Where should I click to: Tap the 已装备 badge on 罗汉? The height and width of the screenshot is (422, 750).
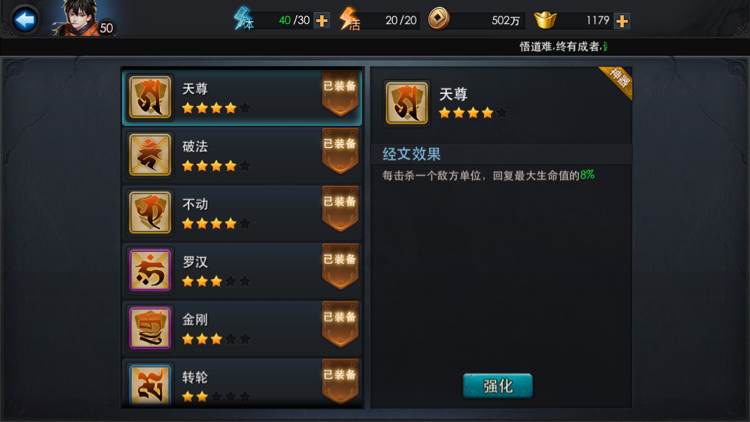pos(340,267)
